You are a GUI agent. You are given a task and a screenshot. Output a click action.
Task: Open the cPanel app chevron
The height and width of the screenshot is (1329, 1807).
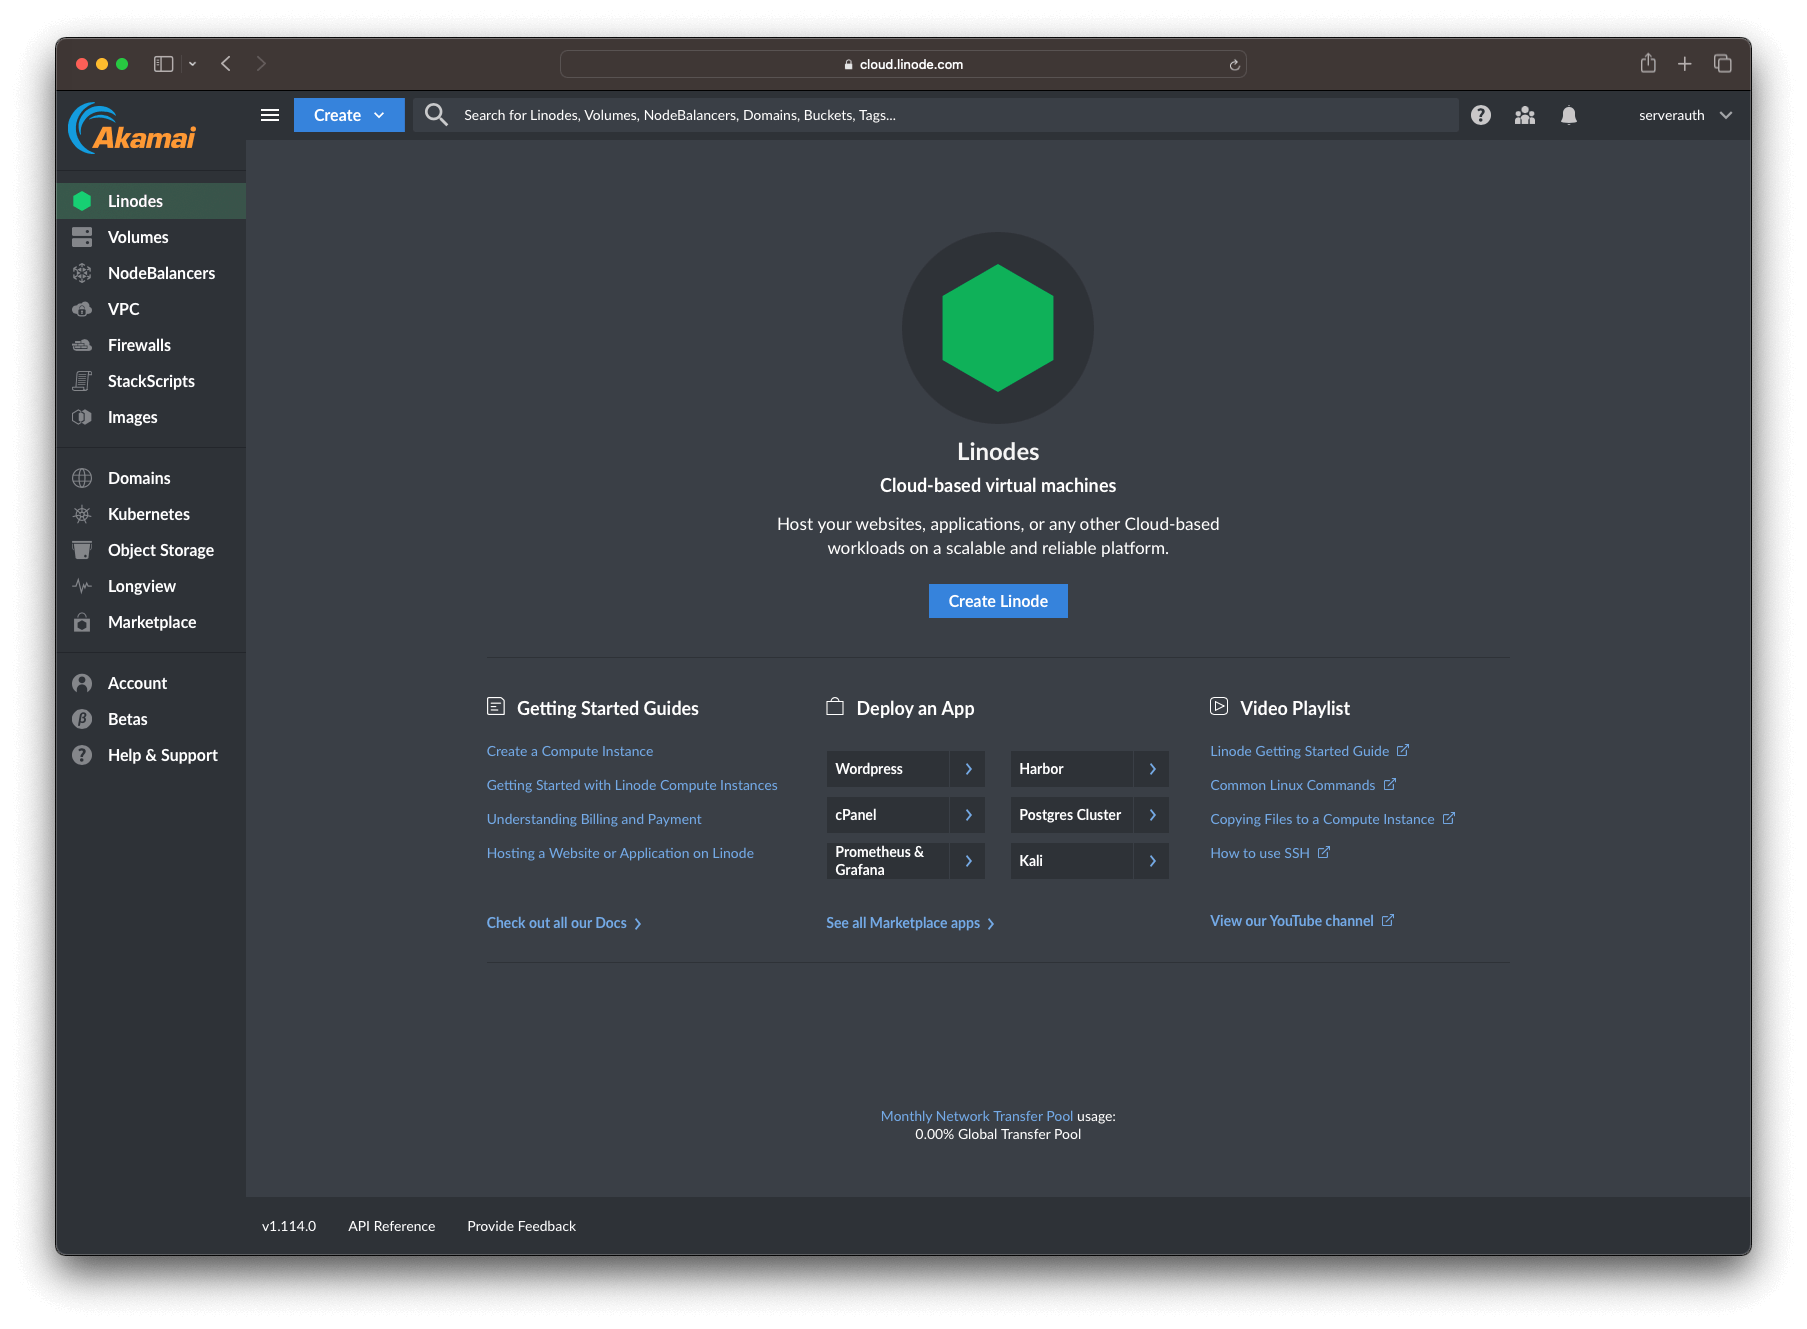tap(968, 815)
